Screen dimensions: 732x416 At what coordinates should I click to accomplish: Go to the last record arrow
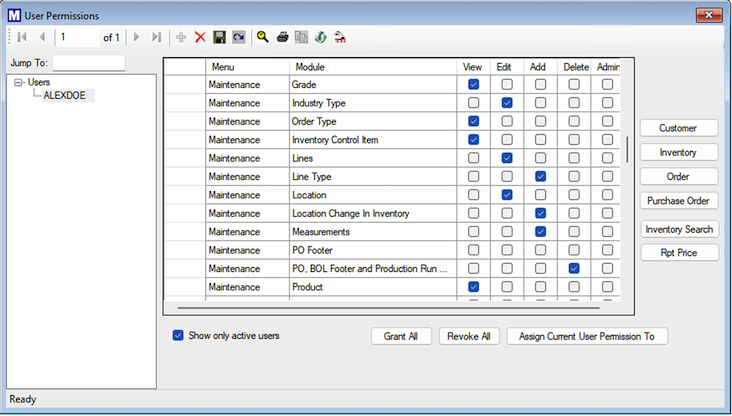pyautogui.click(x=156, y=37)
